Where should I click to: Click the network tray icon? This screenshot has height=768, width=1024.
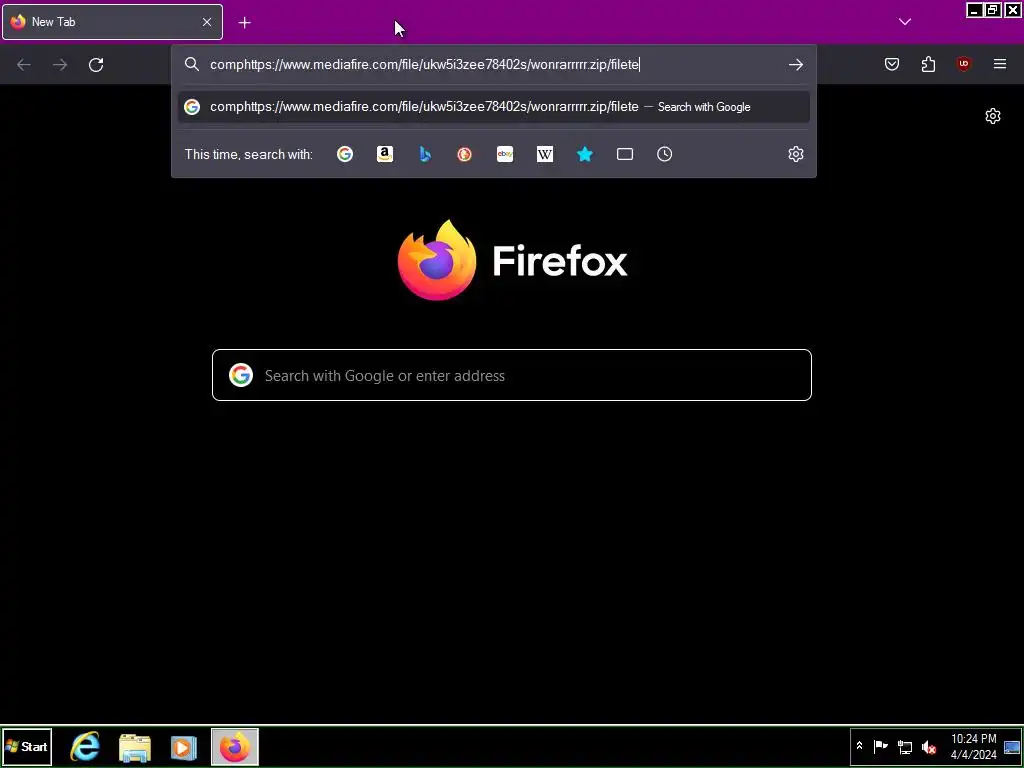(x=904, y=746)
